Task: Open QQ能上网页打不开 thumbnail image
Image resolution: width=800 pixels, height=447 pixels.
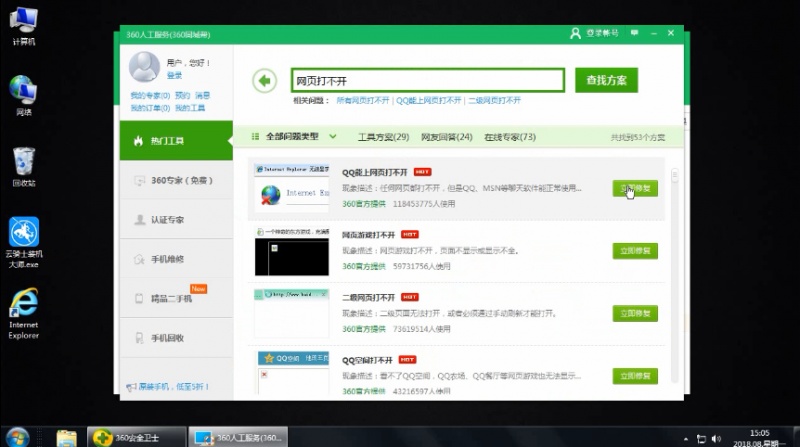Action: point(292,187)
